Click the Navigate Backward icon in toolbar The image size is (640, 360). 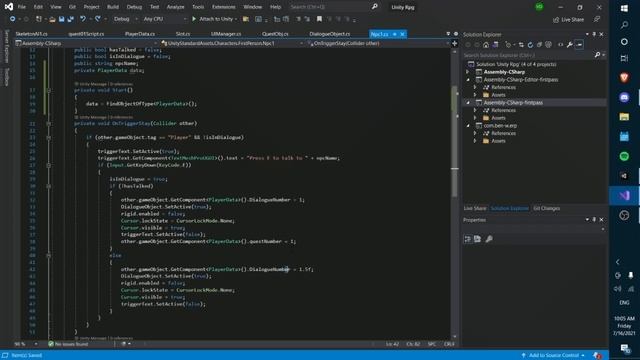pos(12,19)
